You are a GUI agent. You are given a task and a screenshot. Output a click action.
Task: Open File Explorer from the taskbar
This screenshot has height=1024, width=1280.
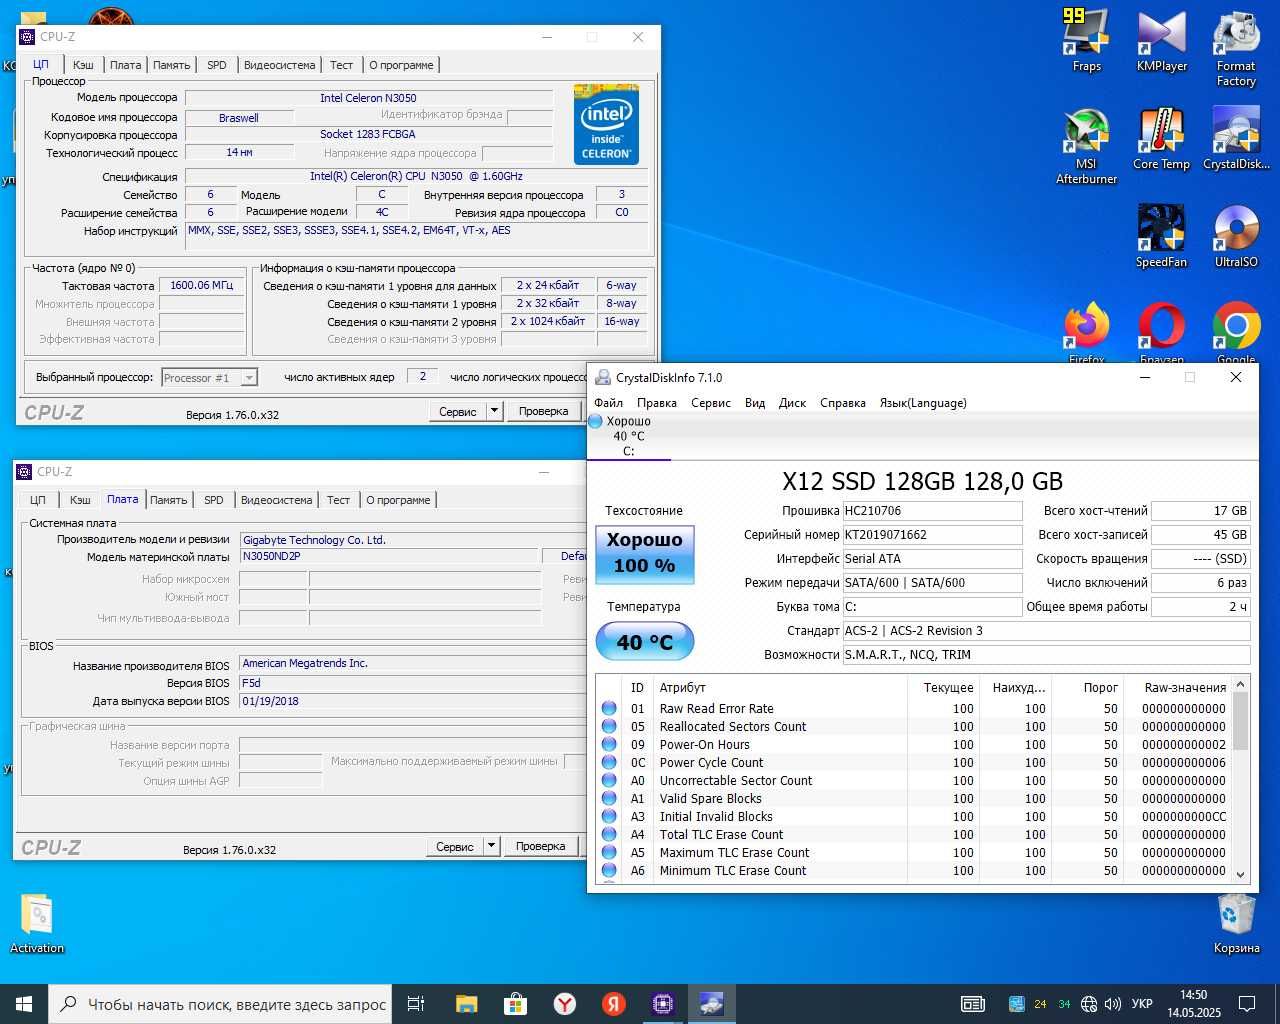[466, 1004]
